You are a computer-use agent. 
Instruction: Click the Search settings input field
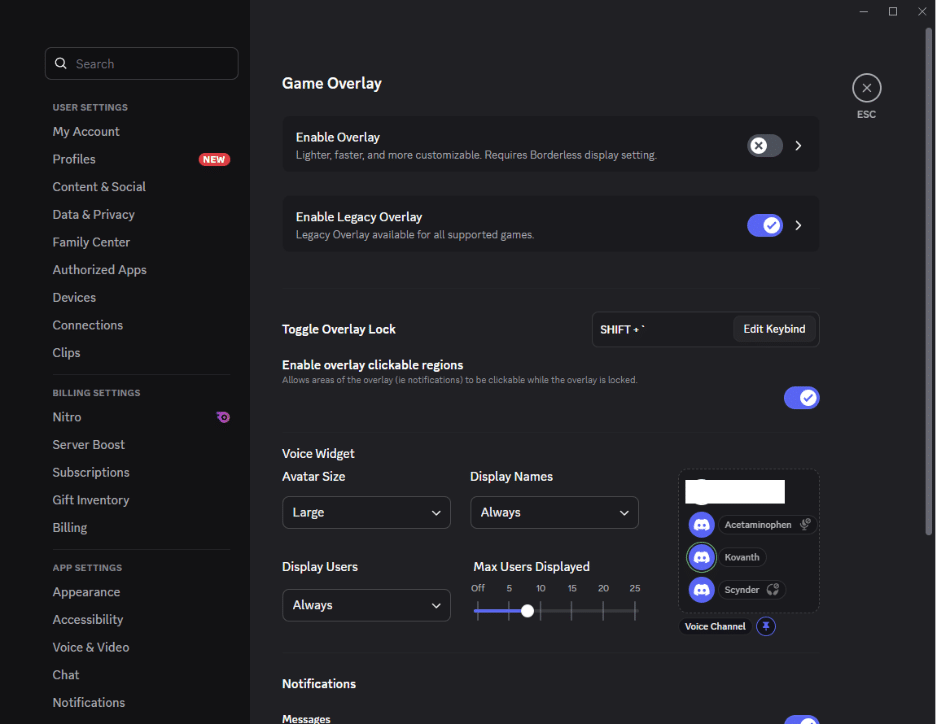click(141, 63)
